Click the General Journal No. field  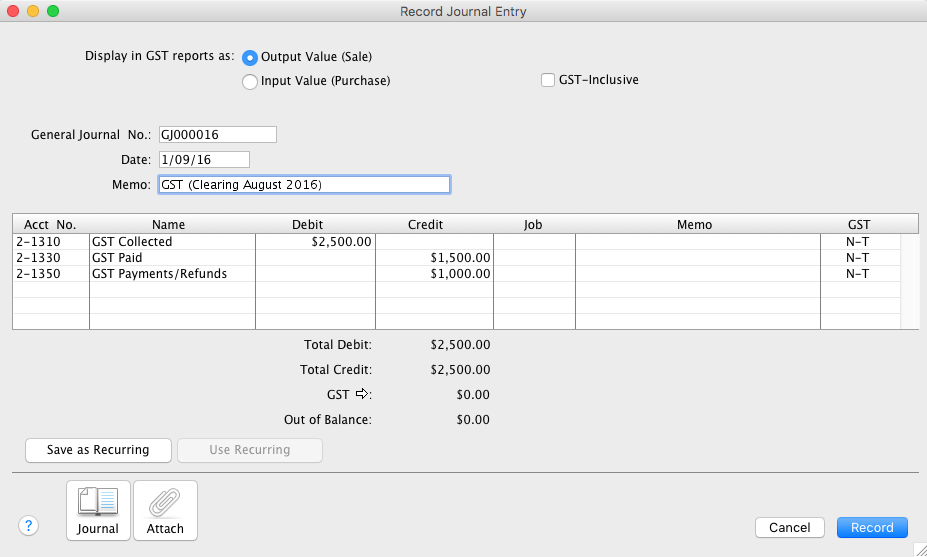tap(216, 135)
